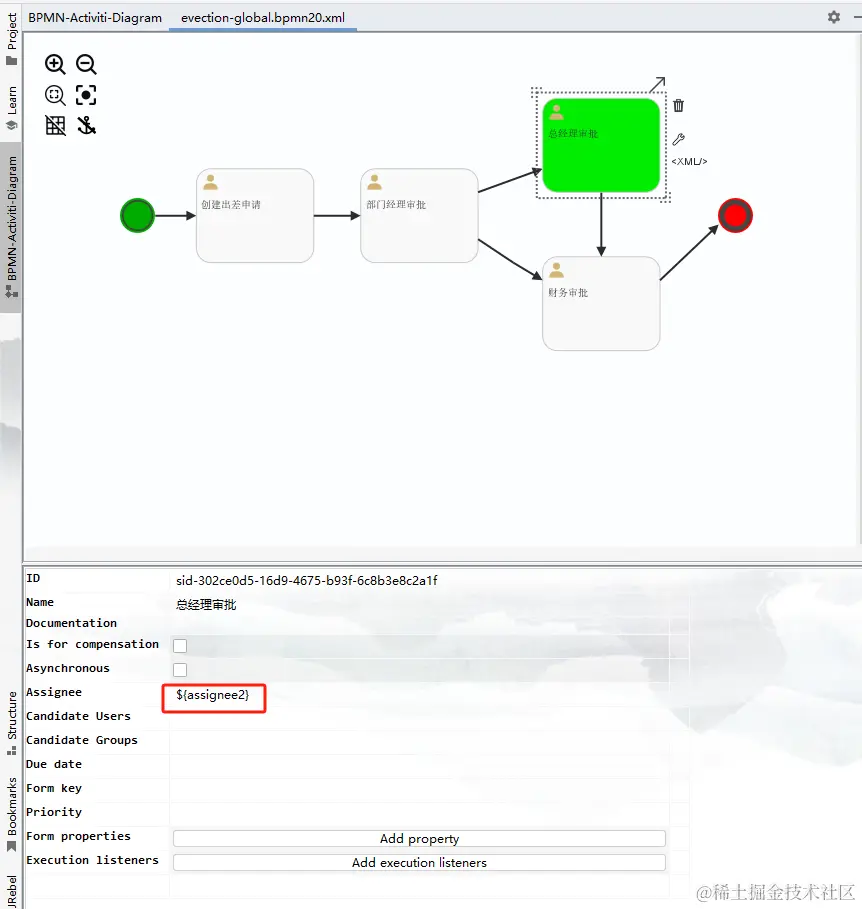
Task: Select the red end event
Action: (735, 216)
